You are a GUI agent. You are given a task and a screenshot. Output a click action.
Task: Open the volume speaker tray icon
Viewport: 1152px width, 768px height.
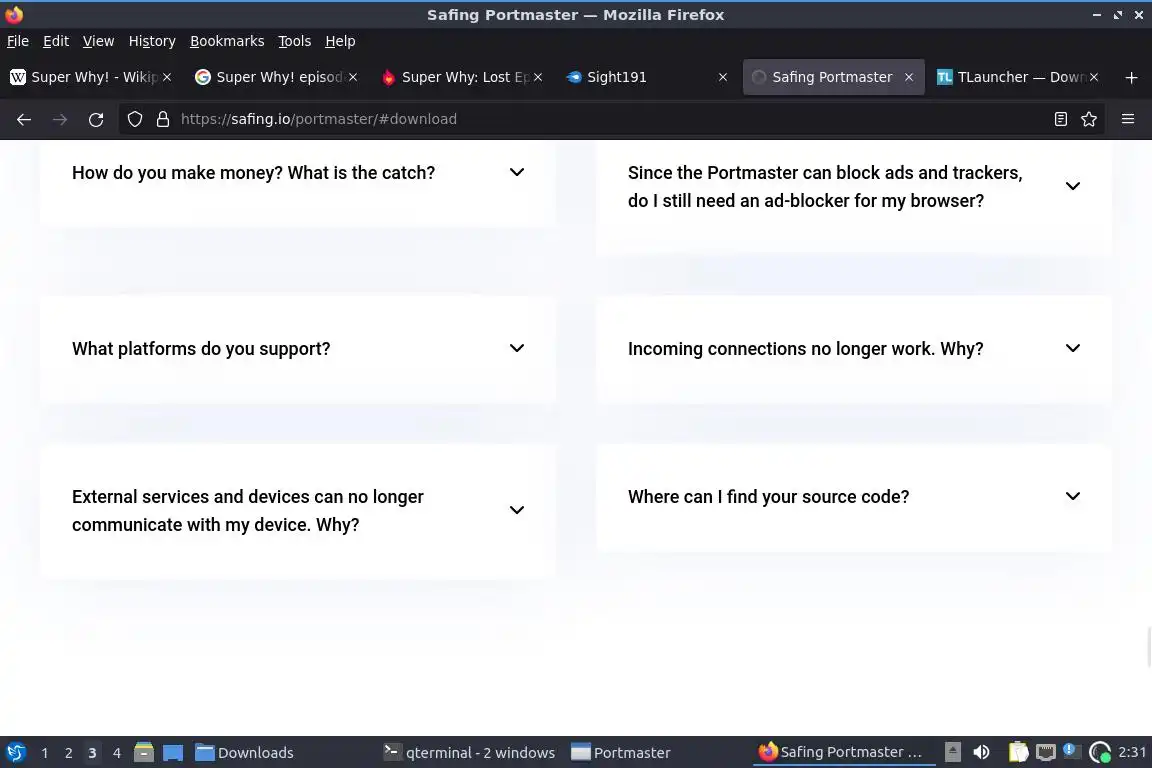pos(981,752)
